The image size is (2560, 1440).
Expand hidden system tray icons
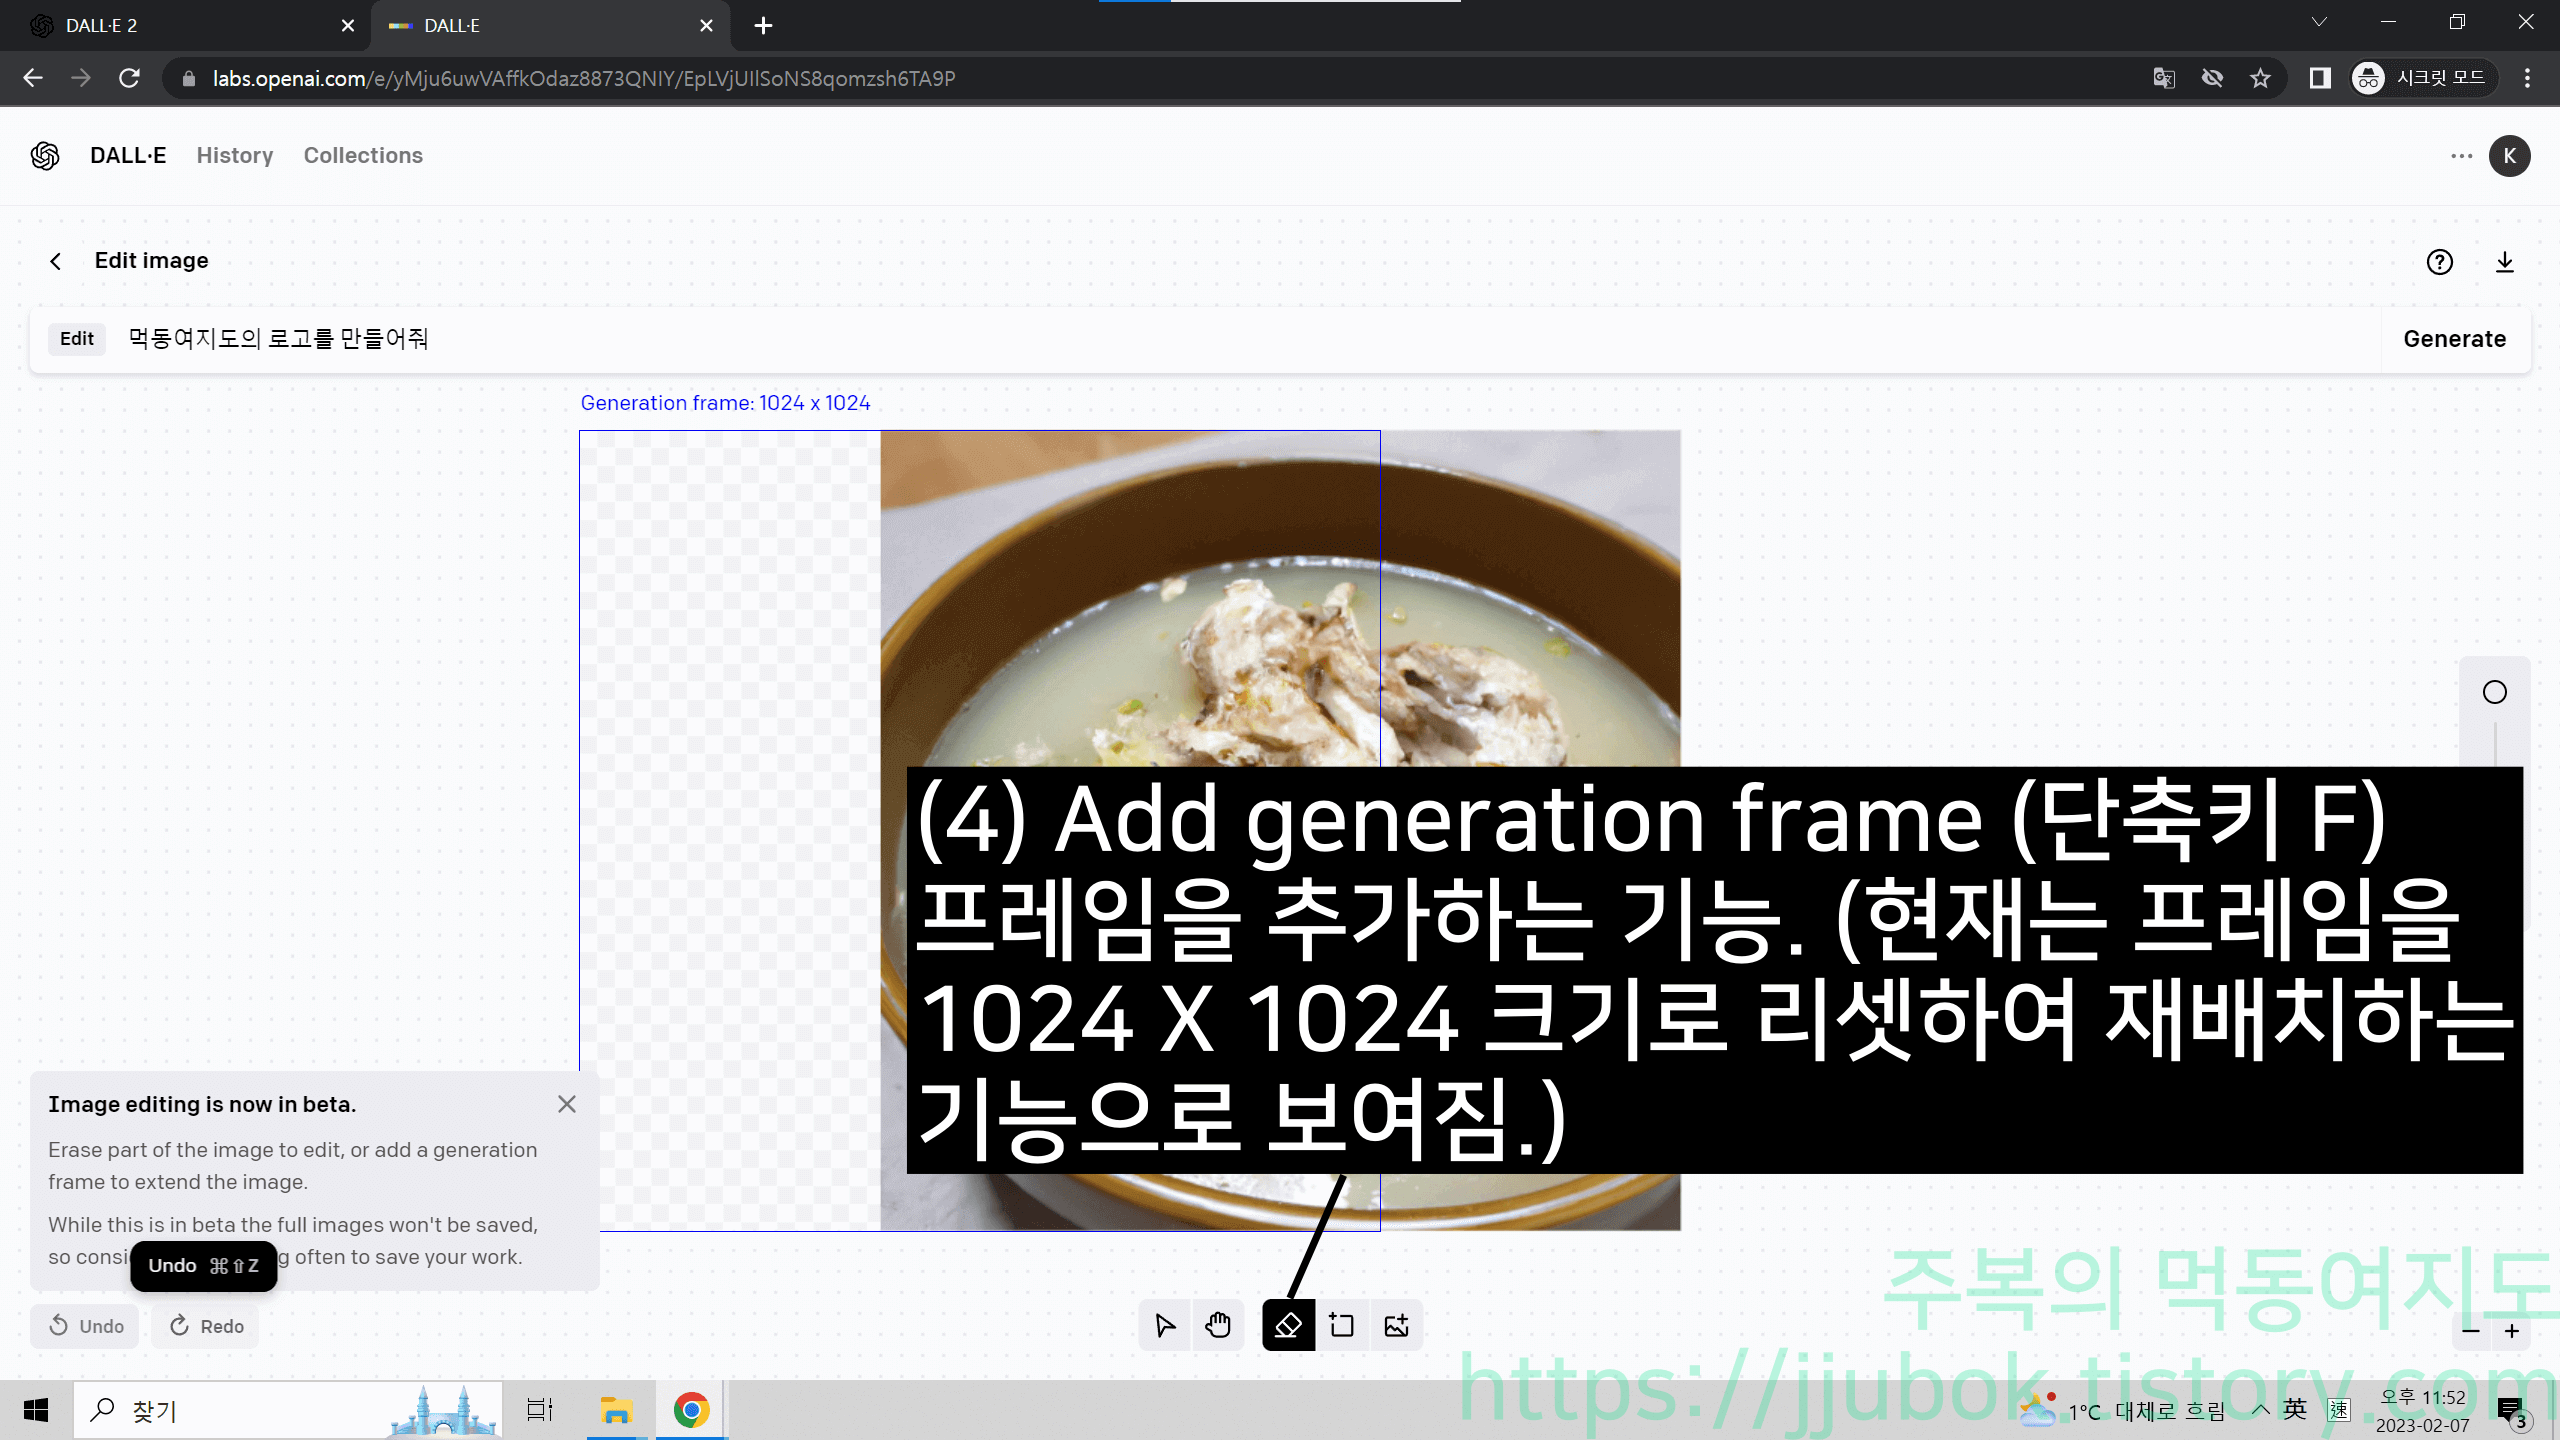coord(2262,1410)
